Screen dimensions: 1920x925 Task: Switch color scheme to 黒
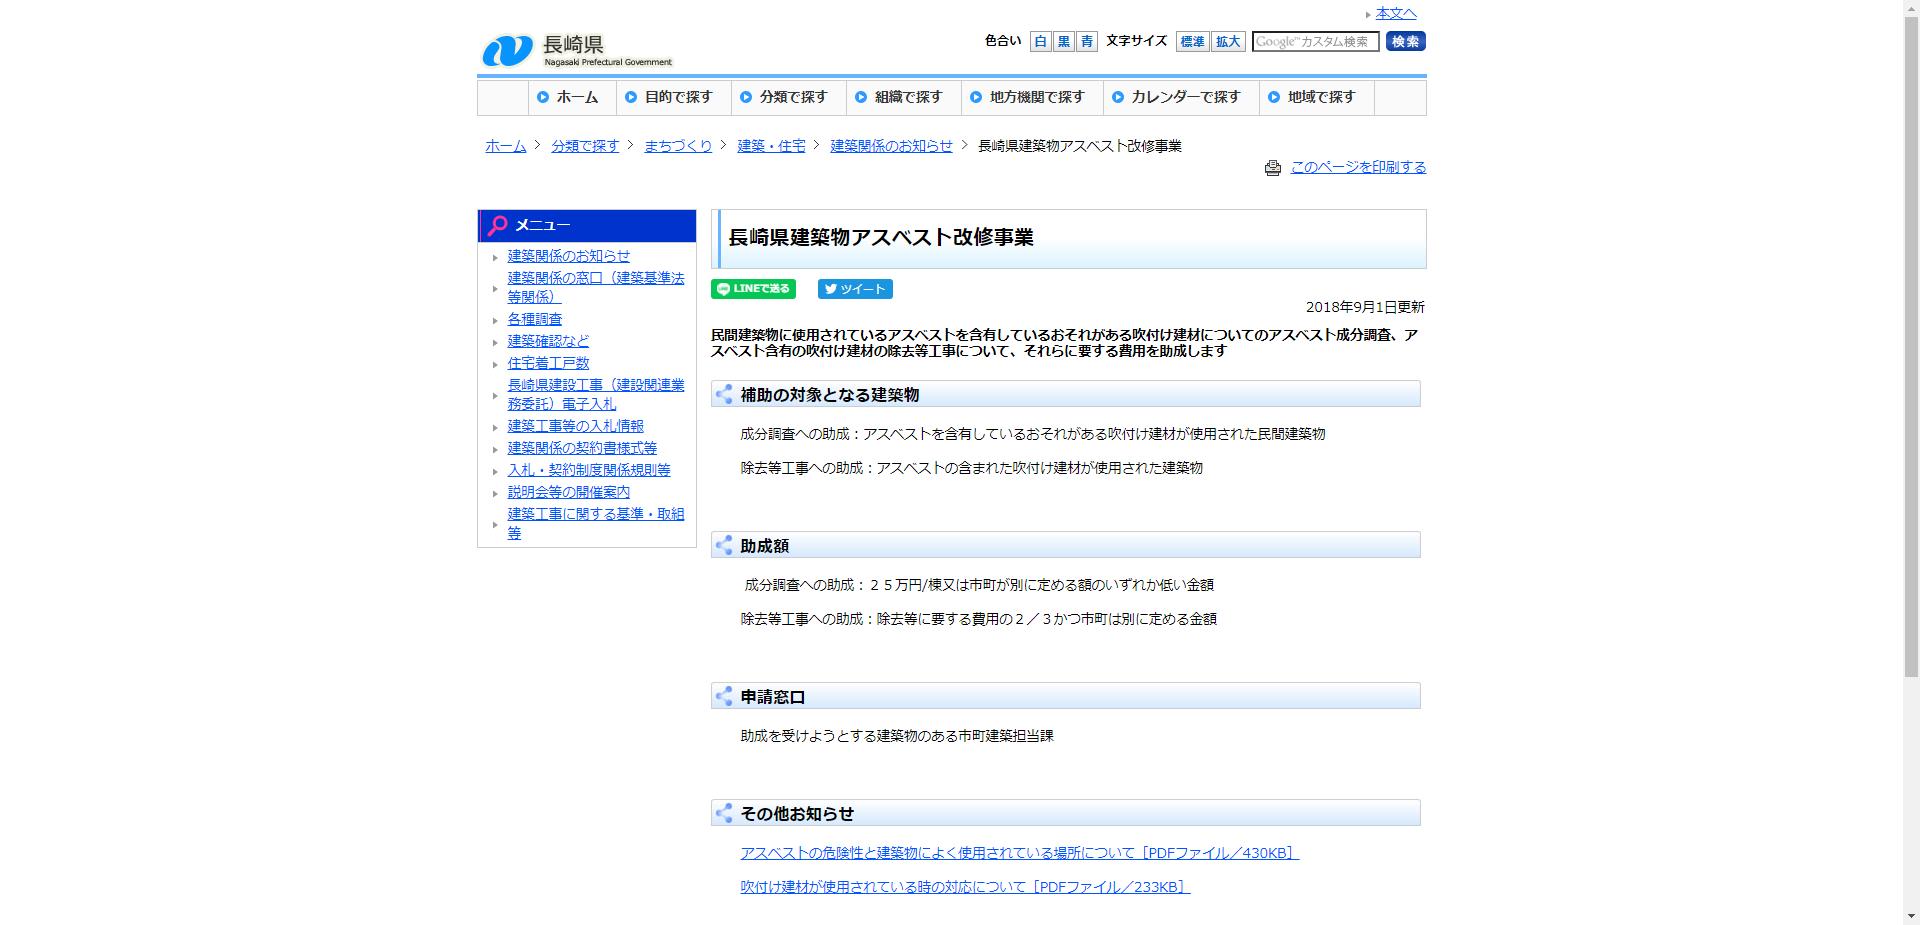(x=1063, y=42)
